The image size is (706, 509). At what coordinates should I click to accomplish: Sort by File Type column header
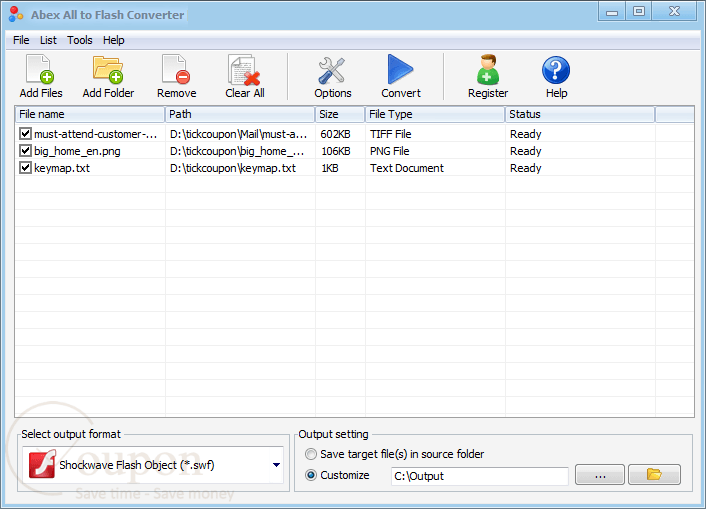(x=435, y=114)
